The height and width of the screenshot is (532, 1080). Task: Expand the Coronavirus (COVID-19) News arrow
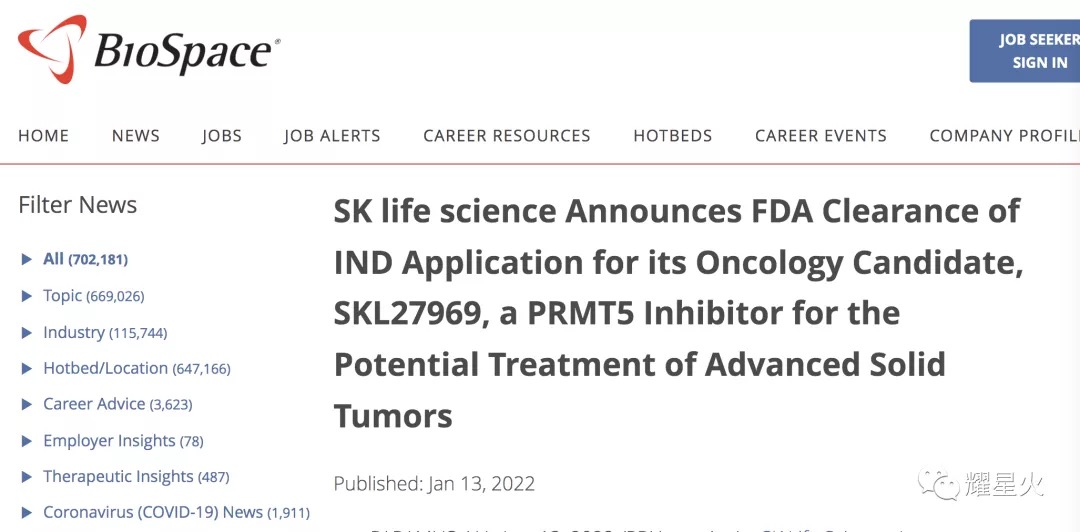(27, 512)
